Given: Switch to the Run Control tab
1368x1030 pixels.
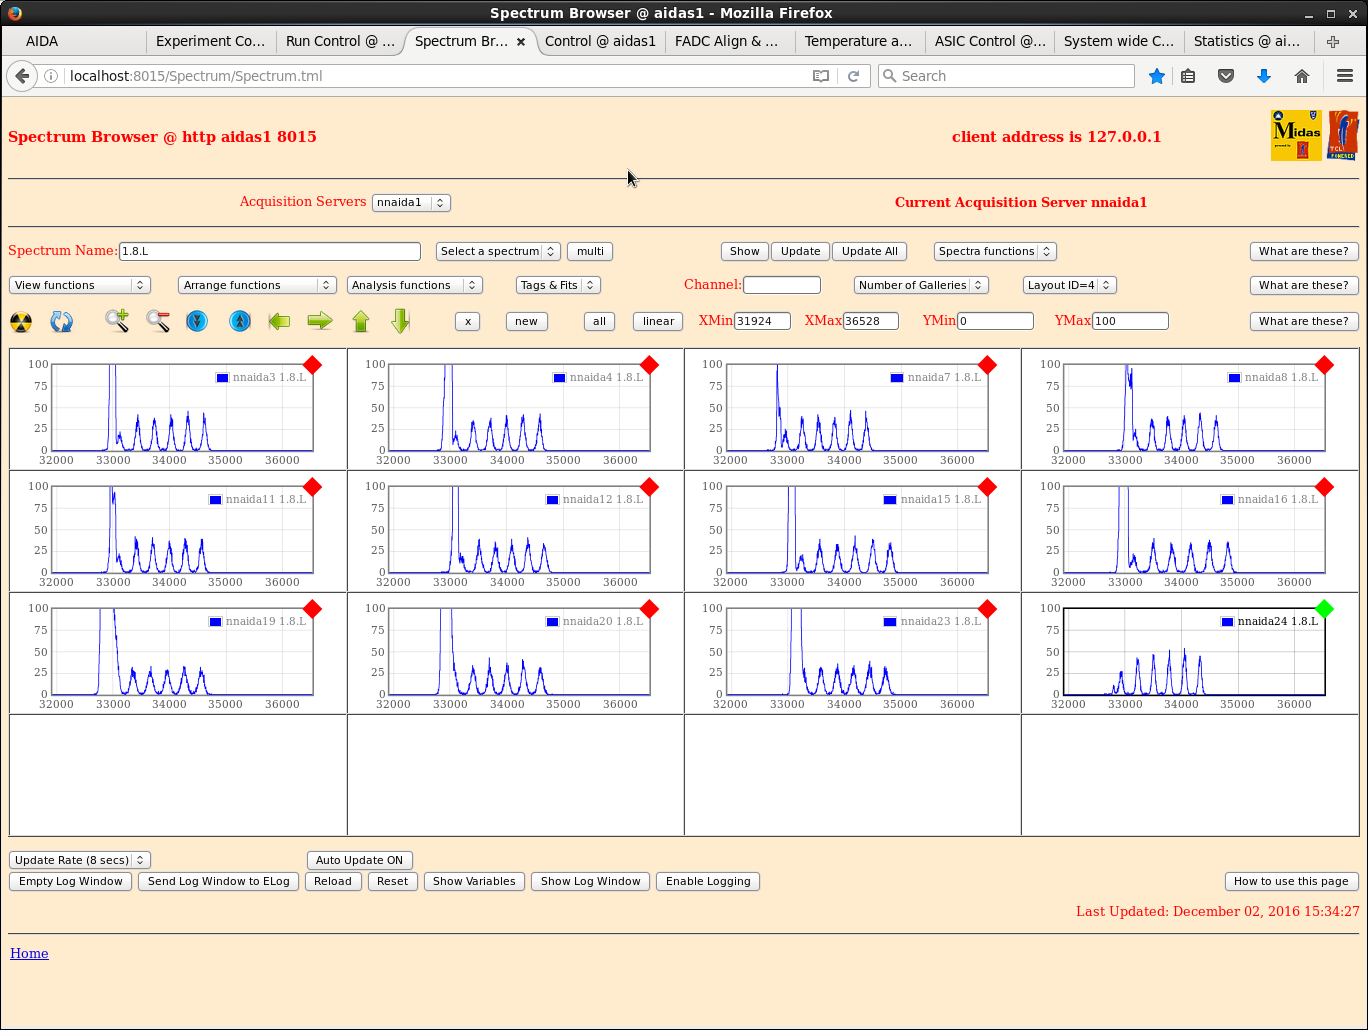Looking at the screenshot, I should (339, 41).
